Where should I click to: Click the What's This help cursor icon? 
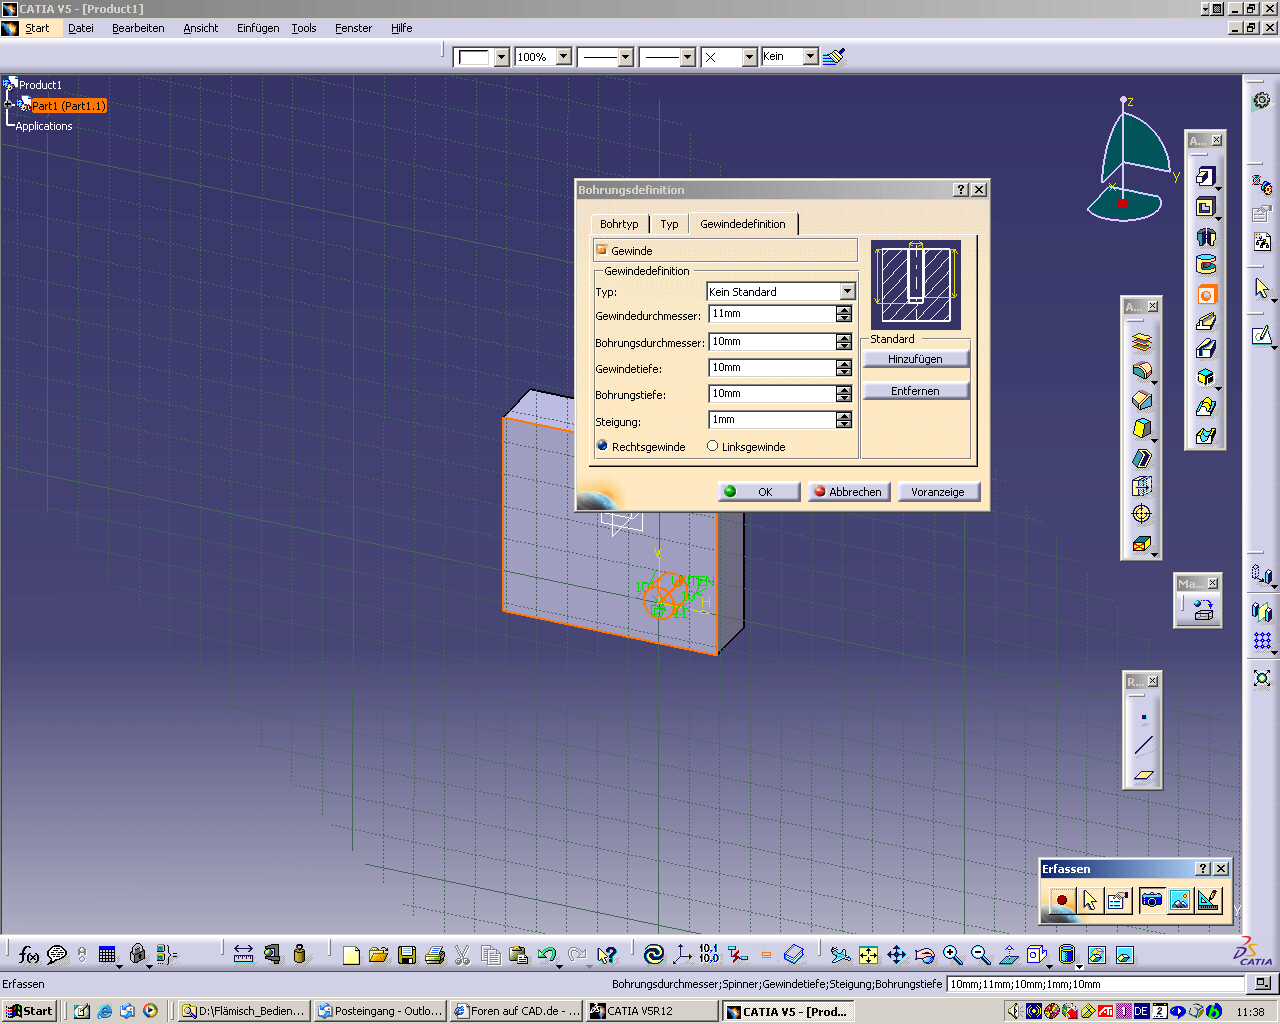tap(606, 955)
